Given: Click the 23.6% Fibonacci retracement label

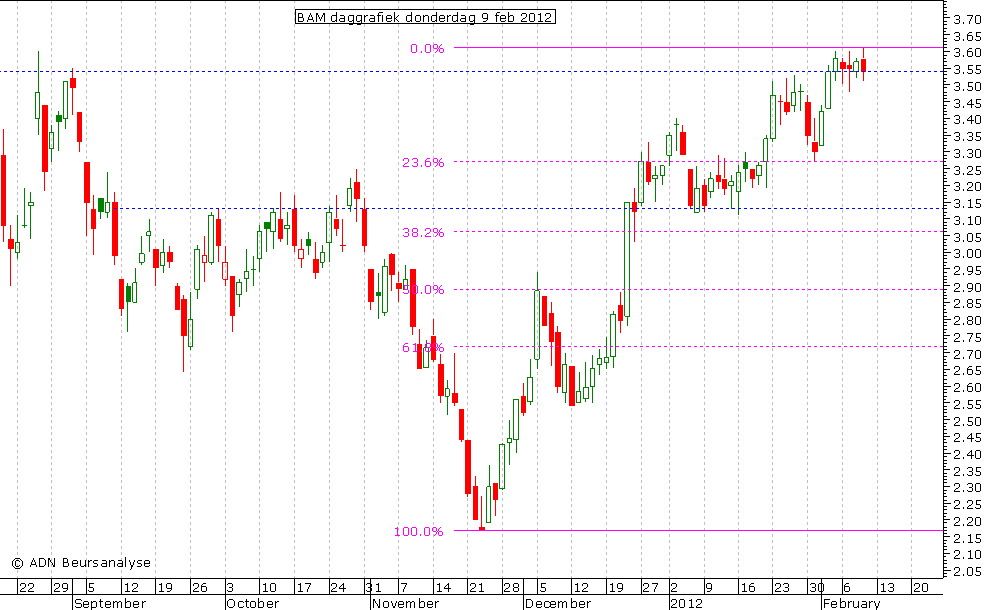Looking at the screenshot, I should pos(423,163).
